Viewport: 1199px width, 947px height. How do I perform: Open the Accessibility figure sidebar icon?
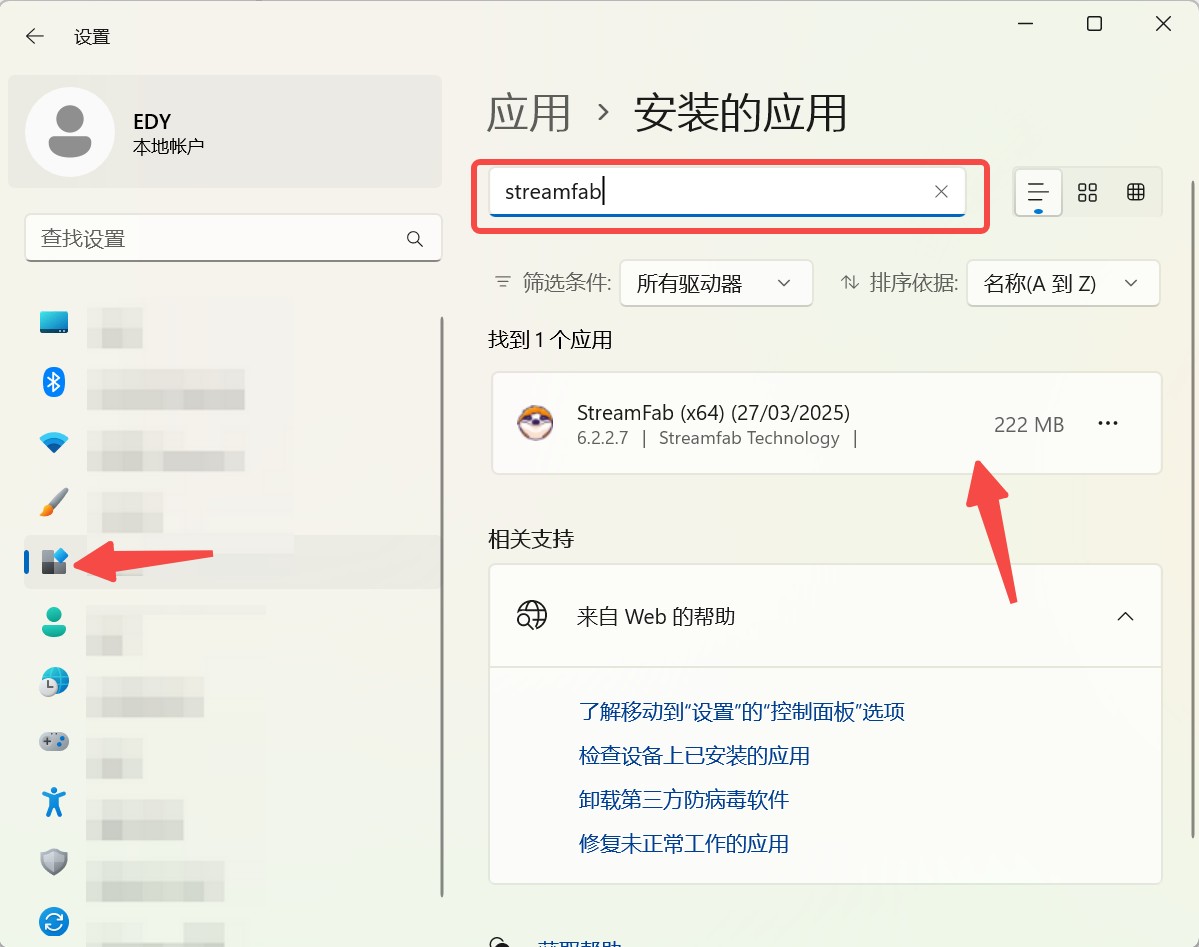[x=54, y=802]
